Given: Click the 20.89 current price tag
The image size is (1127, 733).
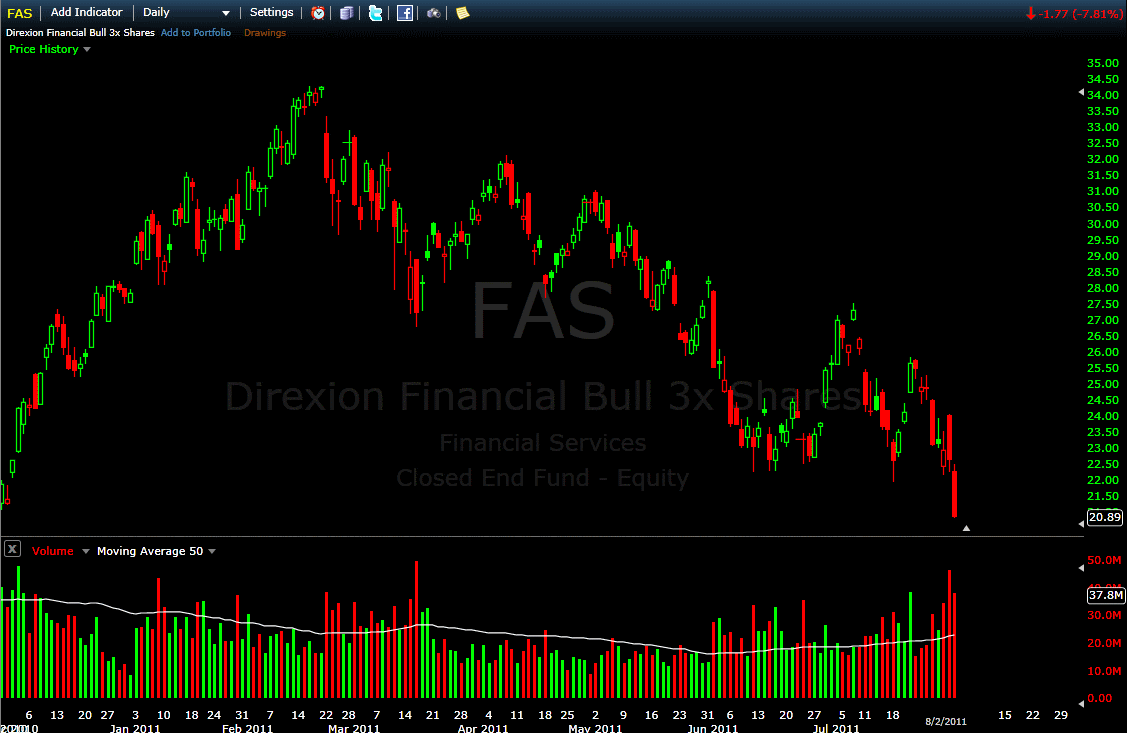Looking at the screenshot, I should coord(1105,517).
